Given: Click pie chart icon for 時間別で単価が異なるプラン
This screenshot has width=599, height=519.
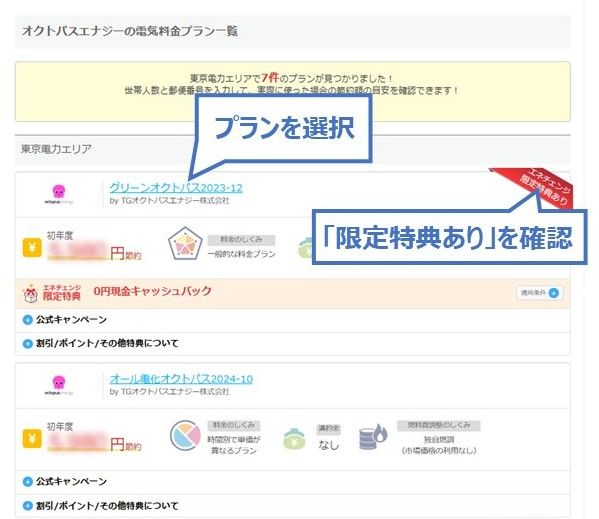Looking at the screenshot, I should pyautogui.click(x=185, y=436).
